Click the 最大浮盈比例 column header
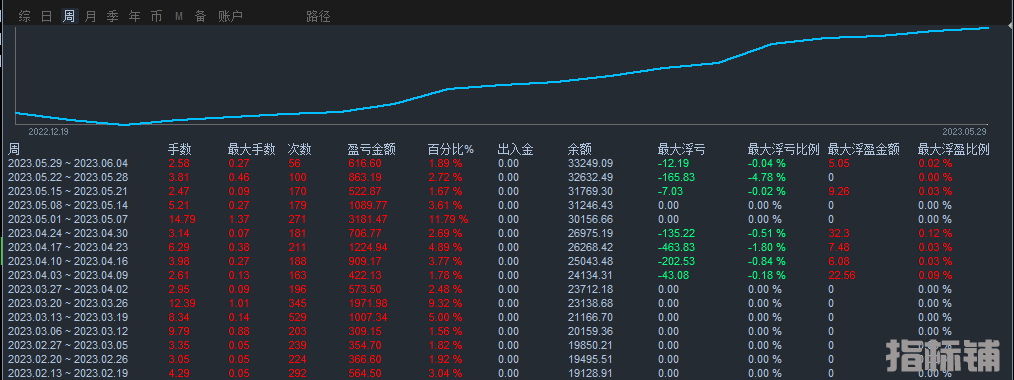Viewport: 1014px width, 380px height. (954, 149)
